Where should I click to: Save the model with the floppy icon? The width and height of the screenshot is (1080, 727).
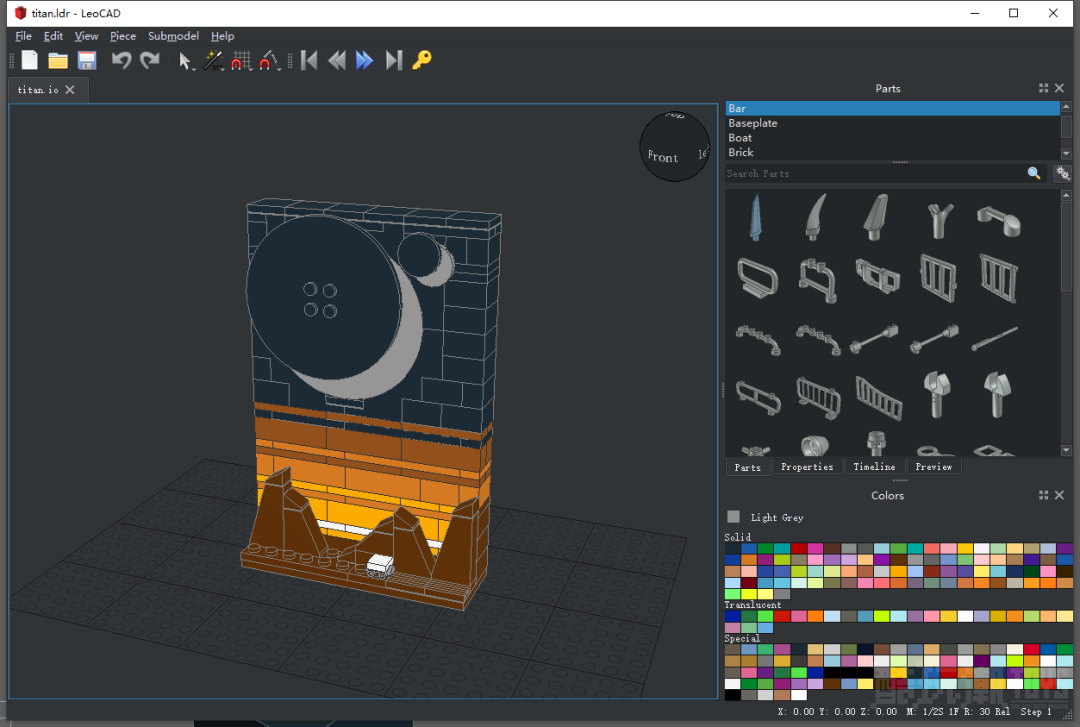click(87, 61)
